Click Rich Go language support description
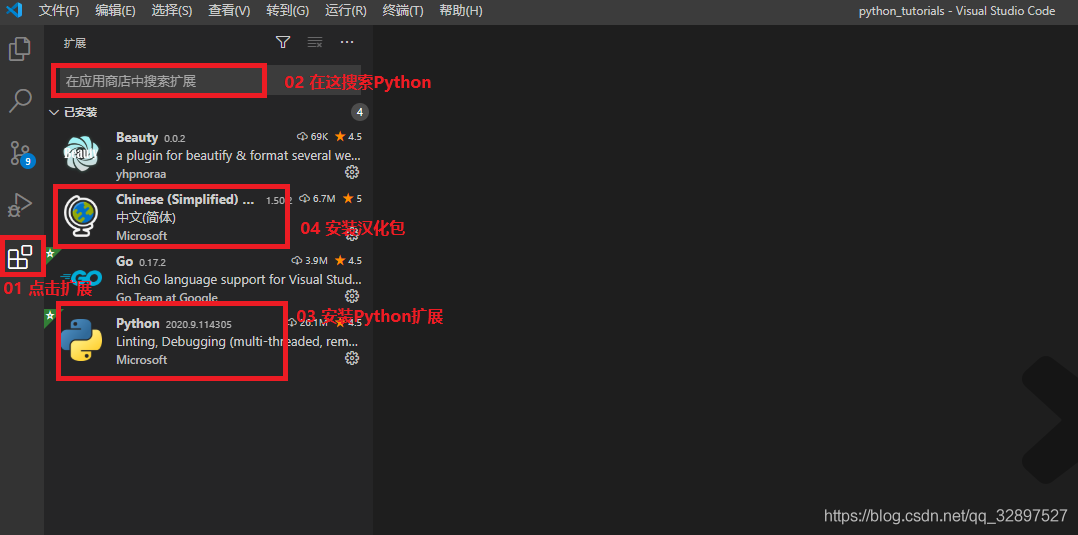Viewport: 1078px width, 535px height. [239, 280]
